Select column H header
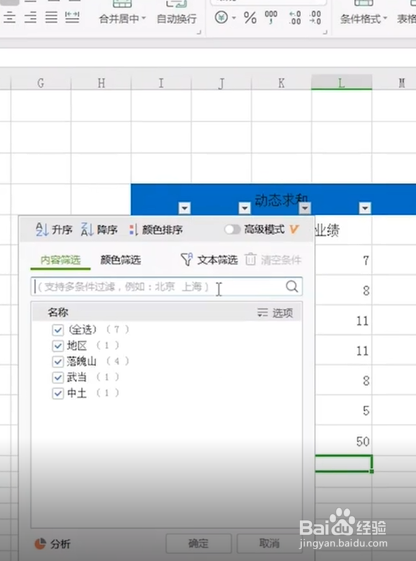Viewport: 416px width, 561px height. [x=101, y=83]
